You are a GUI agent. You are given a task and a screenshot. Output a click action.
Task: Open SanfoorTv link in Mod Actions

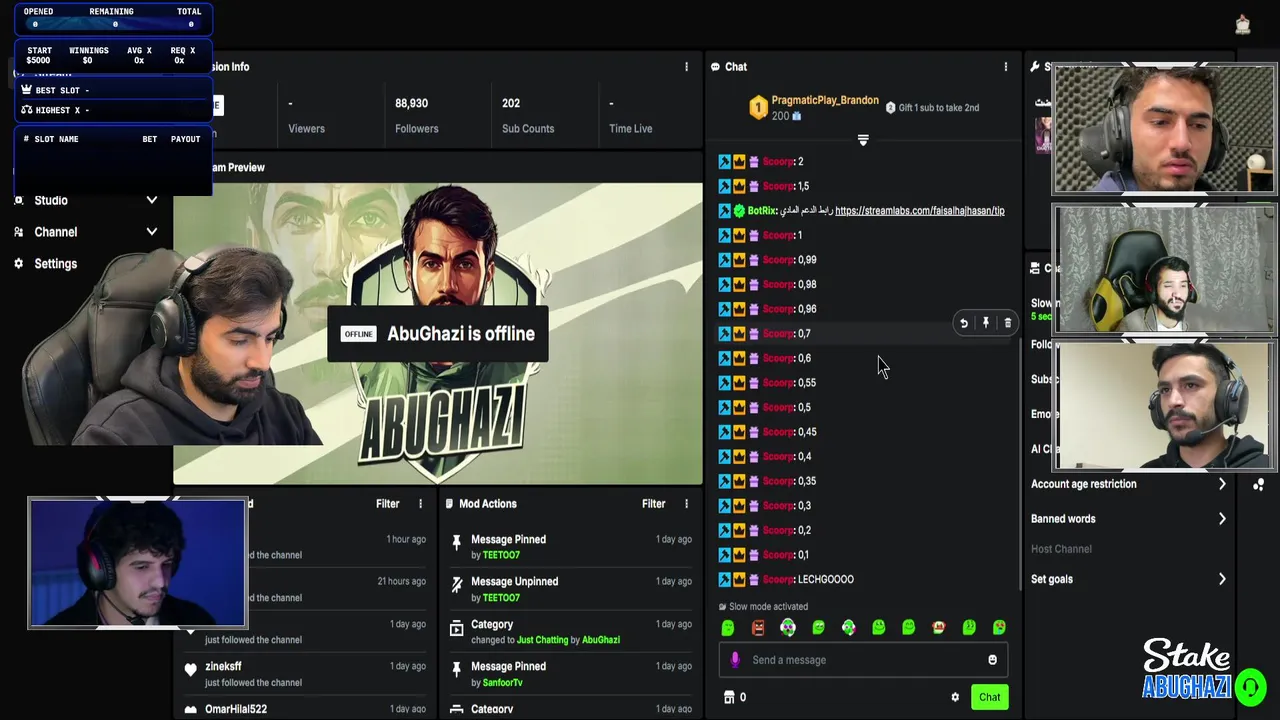click(x=502, y=683)
